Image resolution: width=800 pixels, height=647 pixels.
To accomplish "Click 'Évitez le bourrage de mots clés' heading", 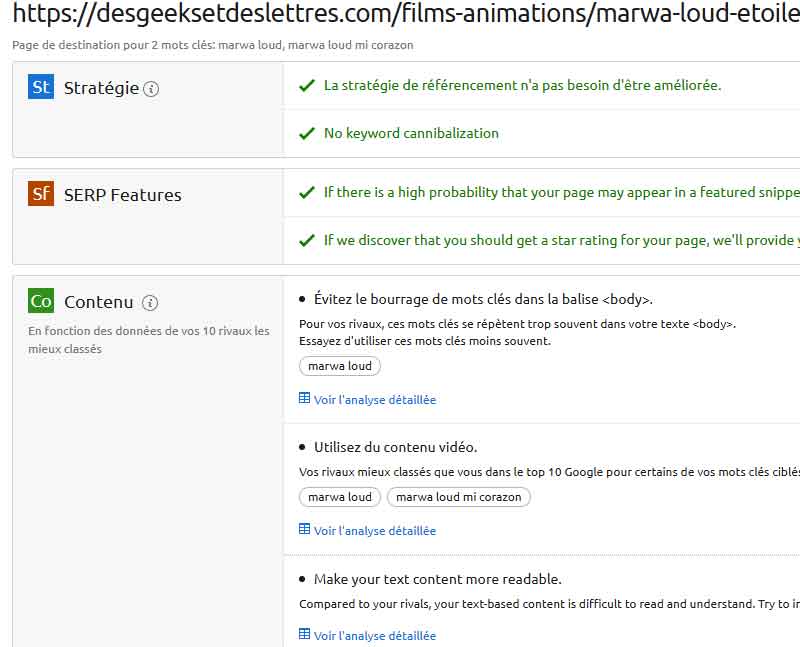I will (483, 299).
